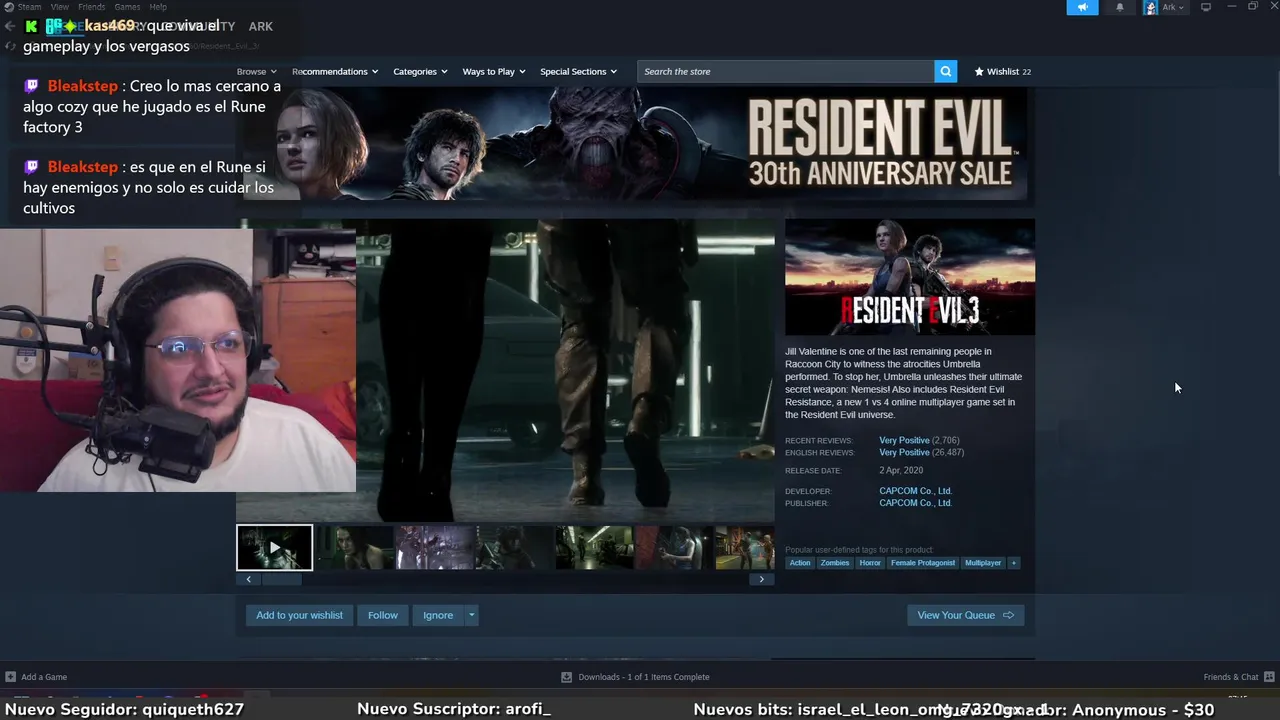
Task: Select the third screenshot thumbnail
Action: tap(434, 548)
